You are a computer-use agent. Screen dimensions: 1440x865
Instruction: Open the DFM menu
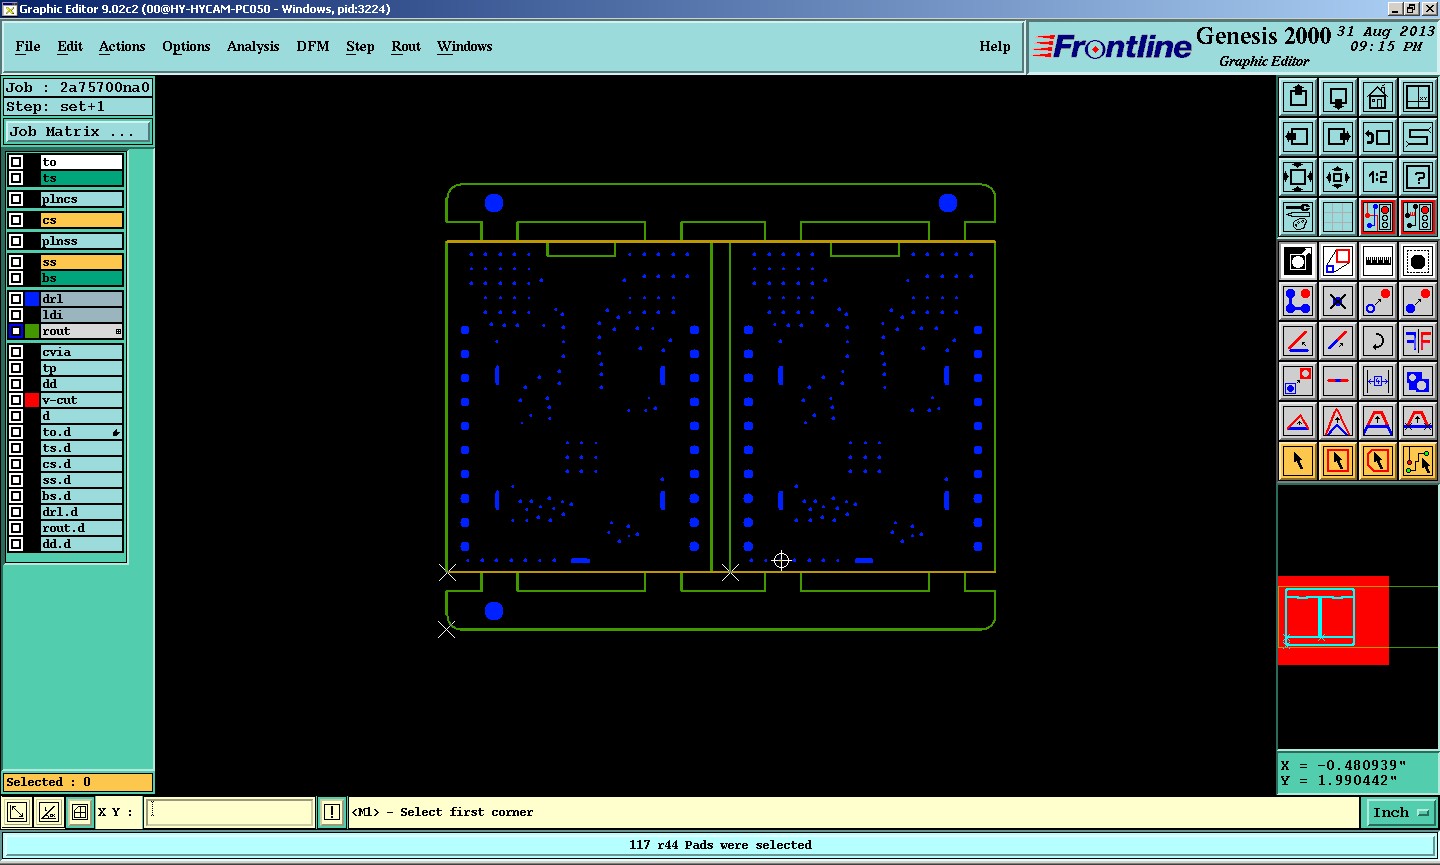click(x=313, y=46)
